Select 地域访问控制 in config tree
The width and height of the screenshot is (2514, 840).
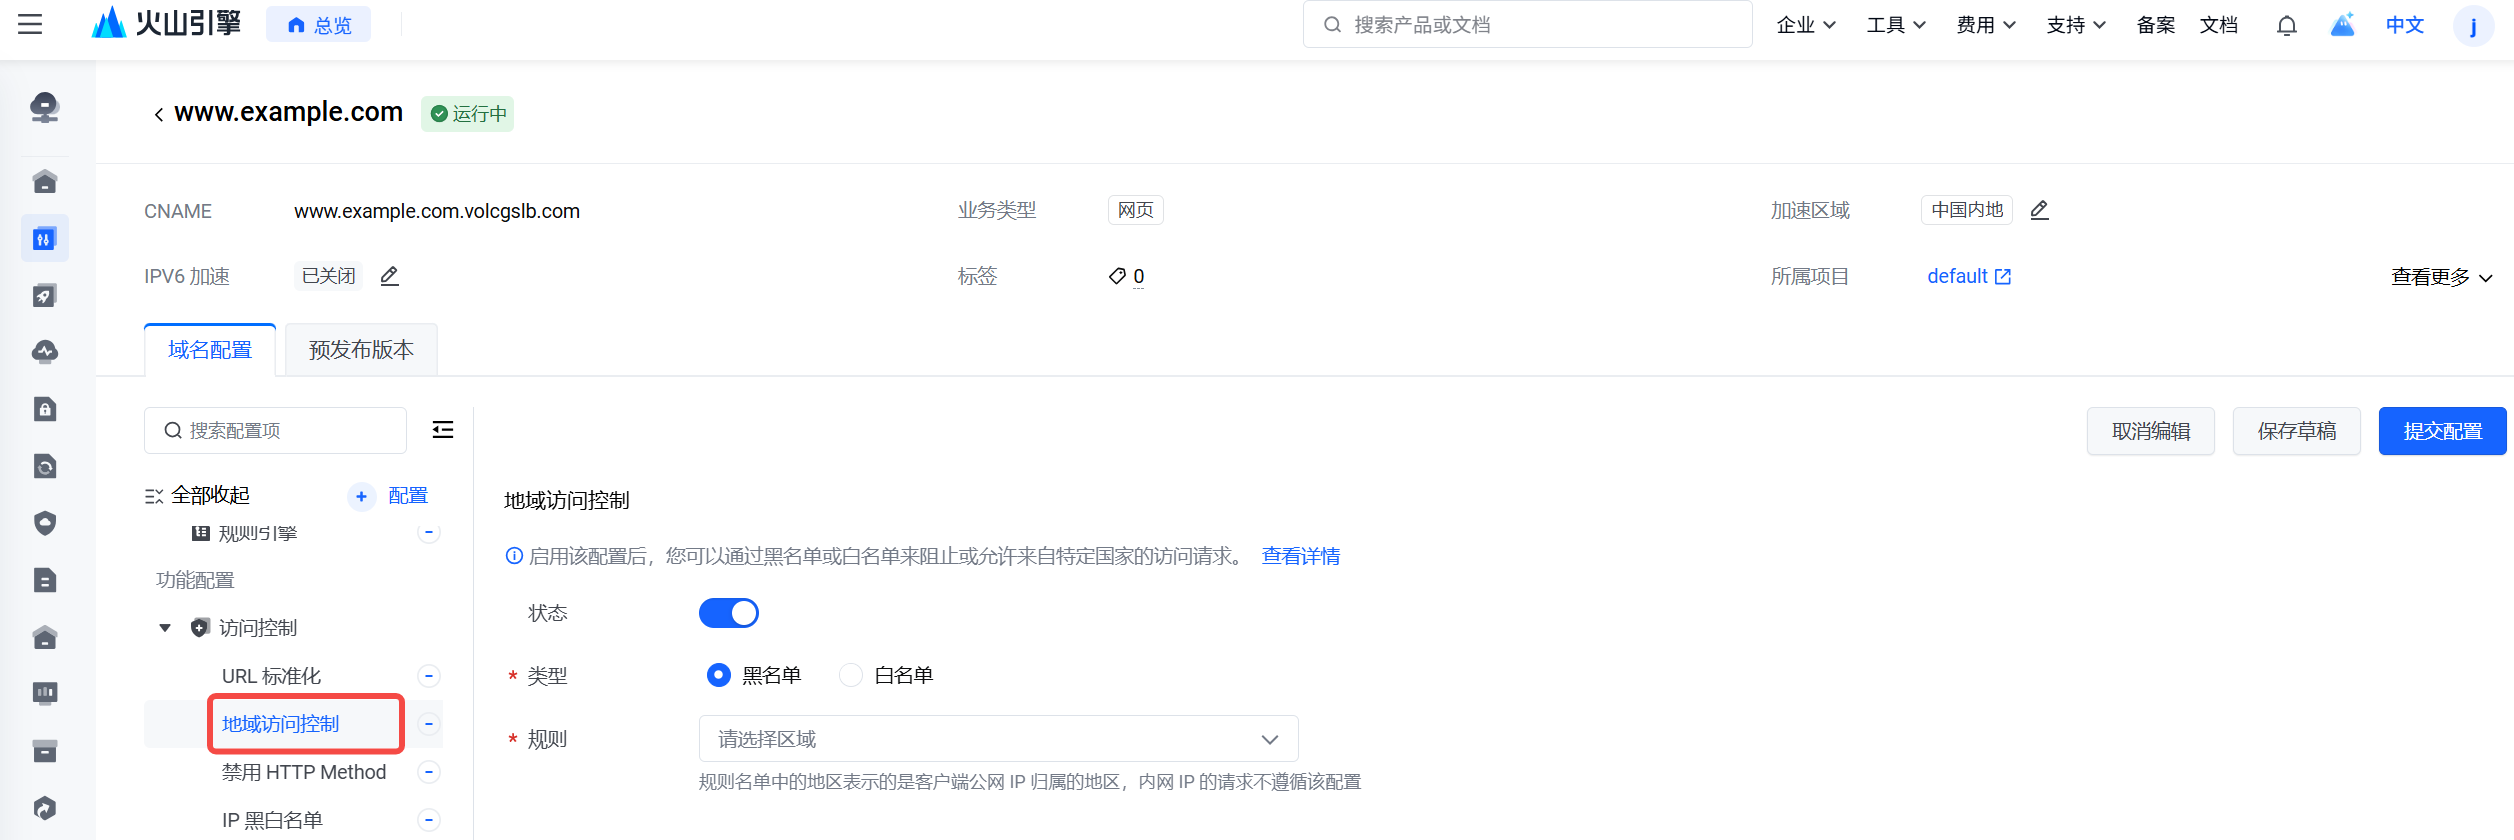(x=281, y=724)
